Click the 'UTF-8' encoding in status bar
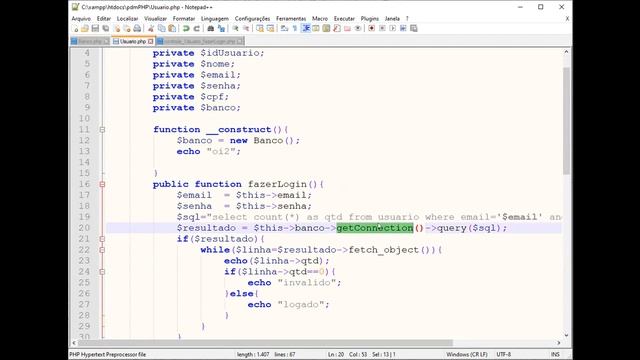This screenshot has height=360, width=640. 504,354
